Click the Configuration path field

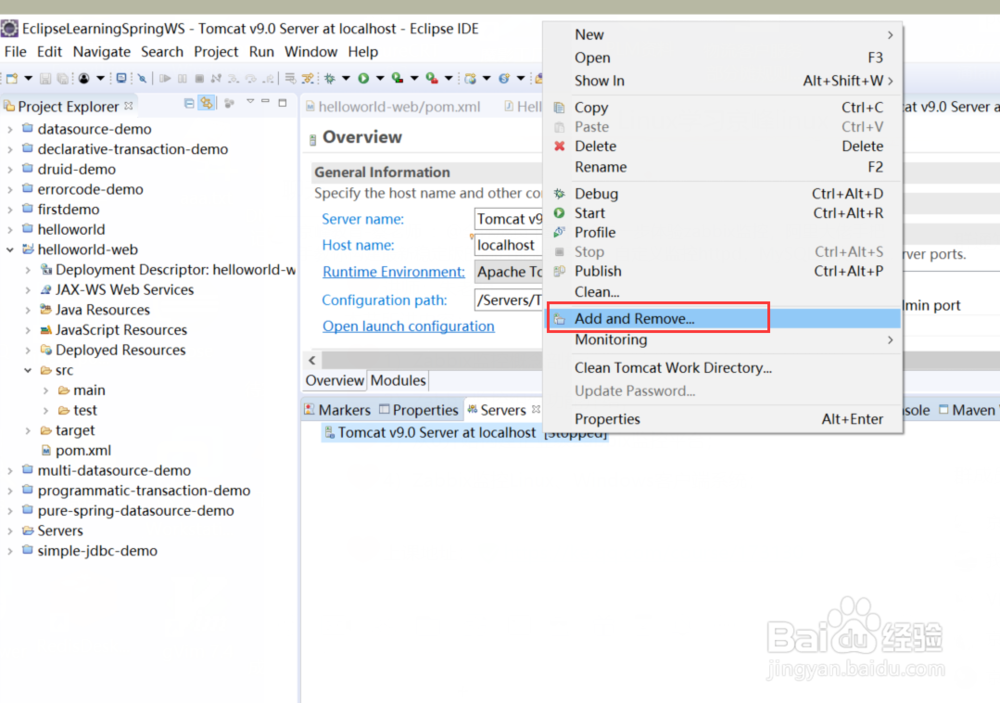point(508,299)
